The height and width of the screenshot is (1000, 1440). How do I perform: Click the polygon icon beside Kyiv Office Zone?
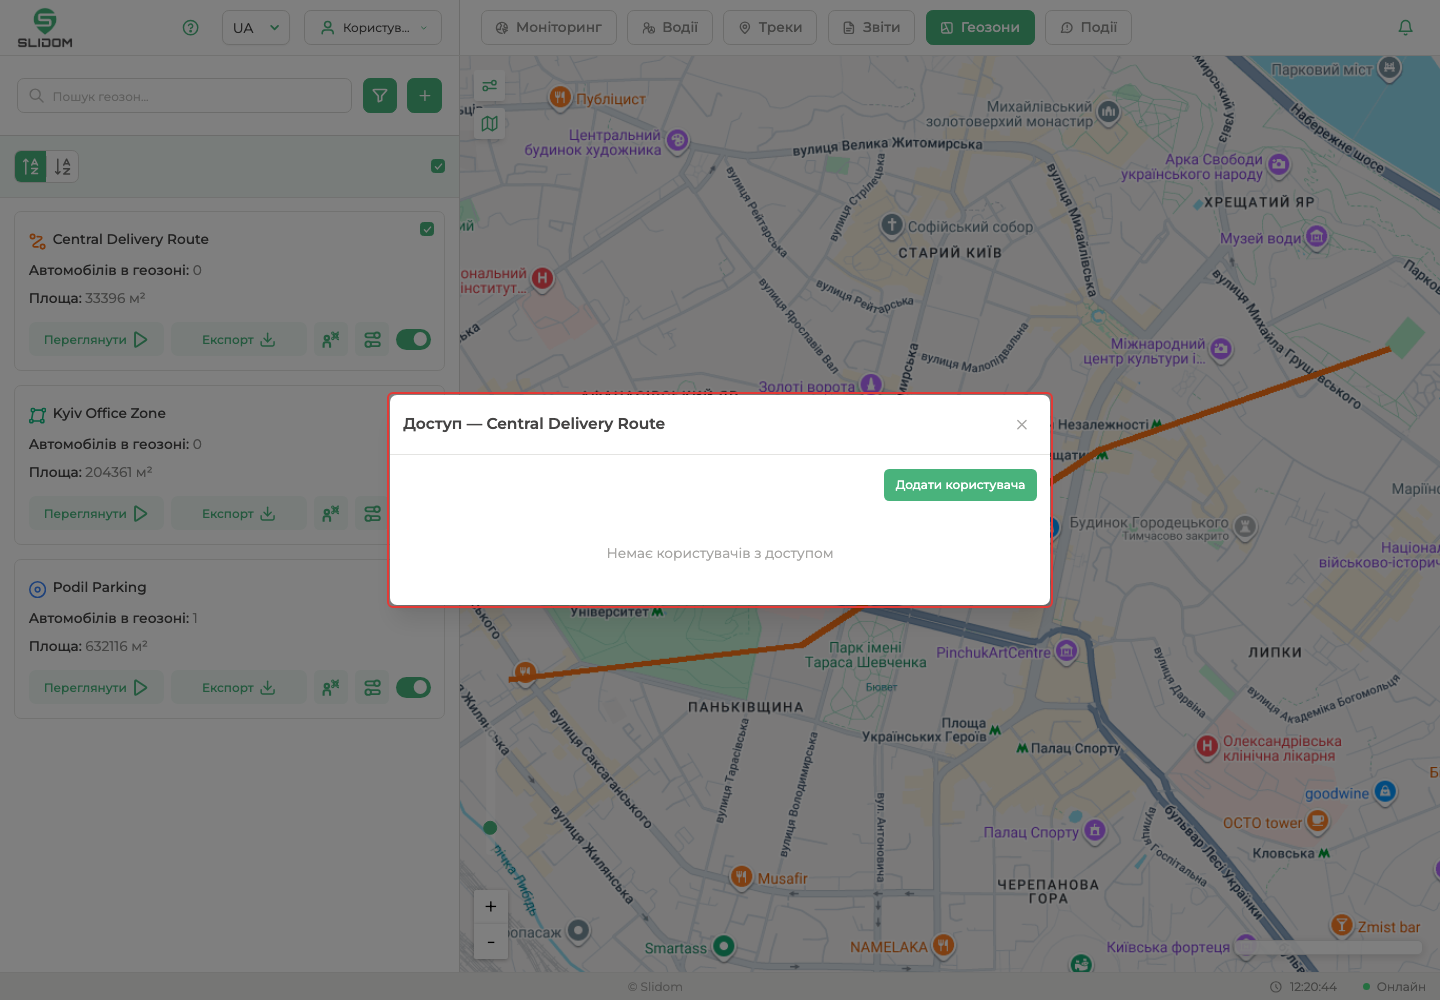click(38, 415)
